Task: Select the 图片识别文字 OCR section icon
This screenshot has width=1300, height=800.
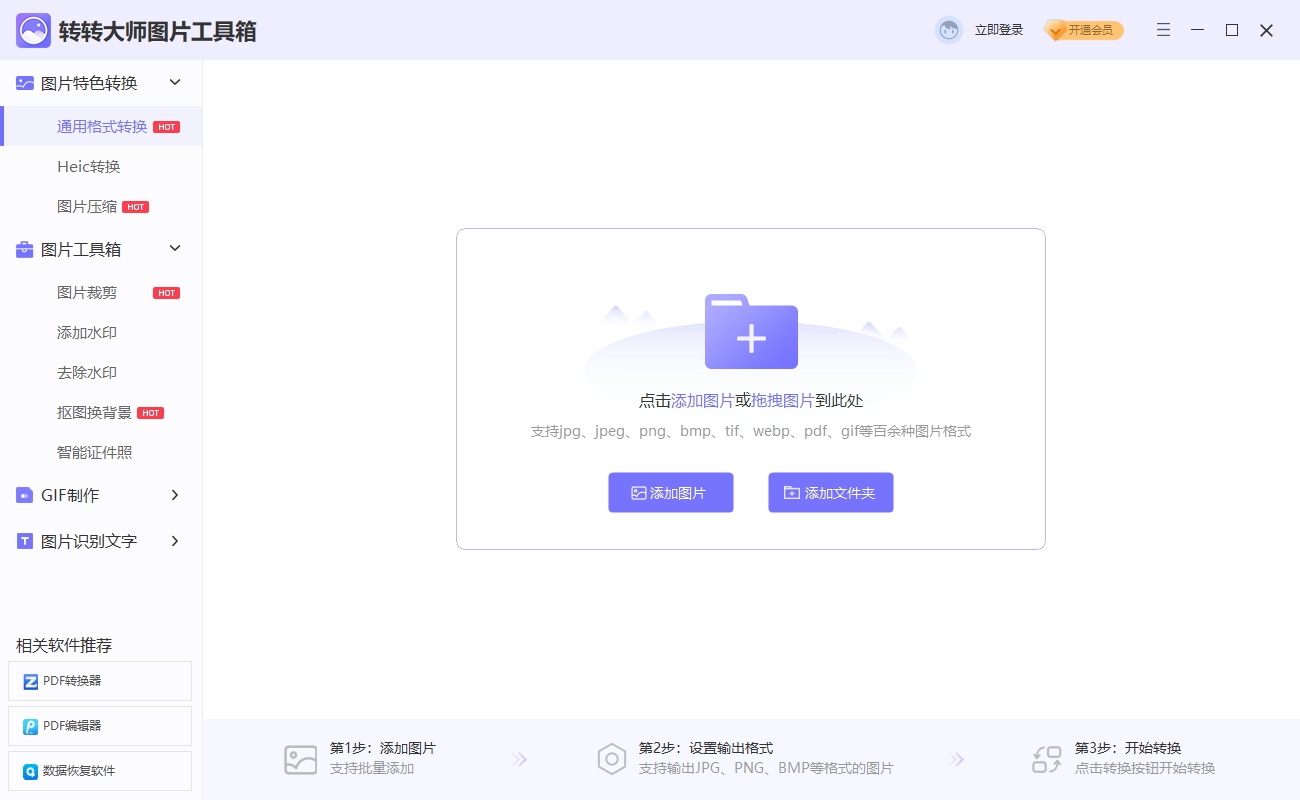Action: pos(23,541)
